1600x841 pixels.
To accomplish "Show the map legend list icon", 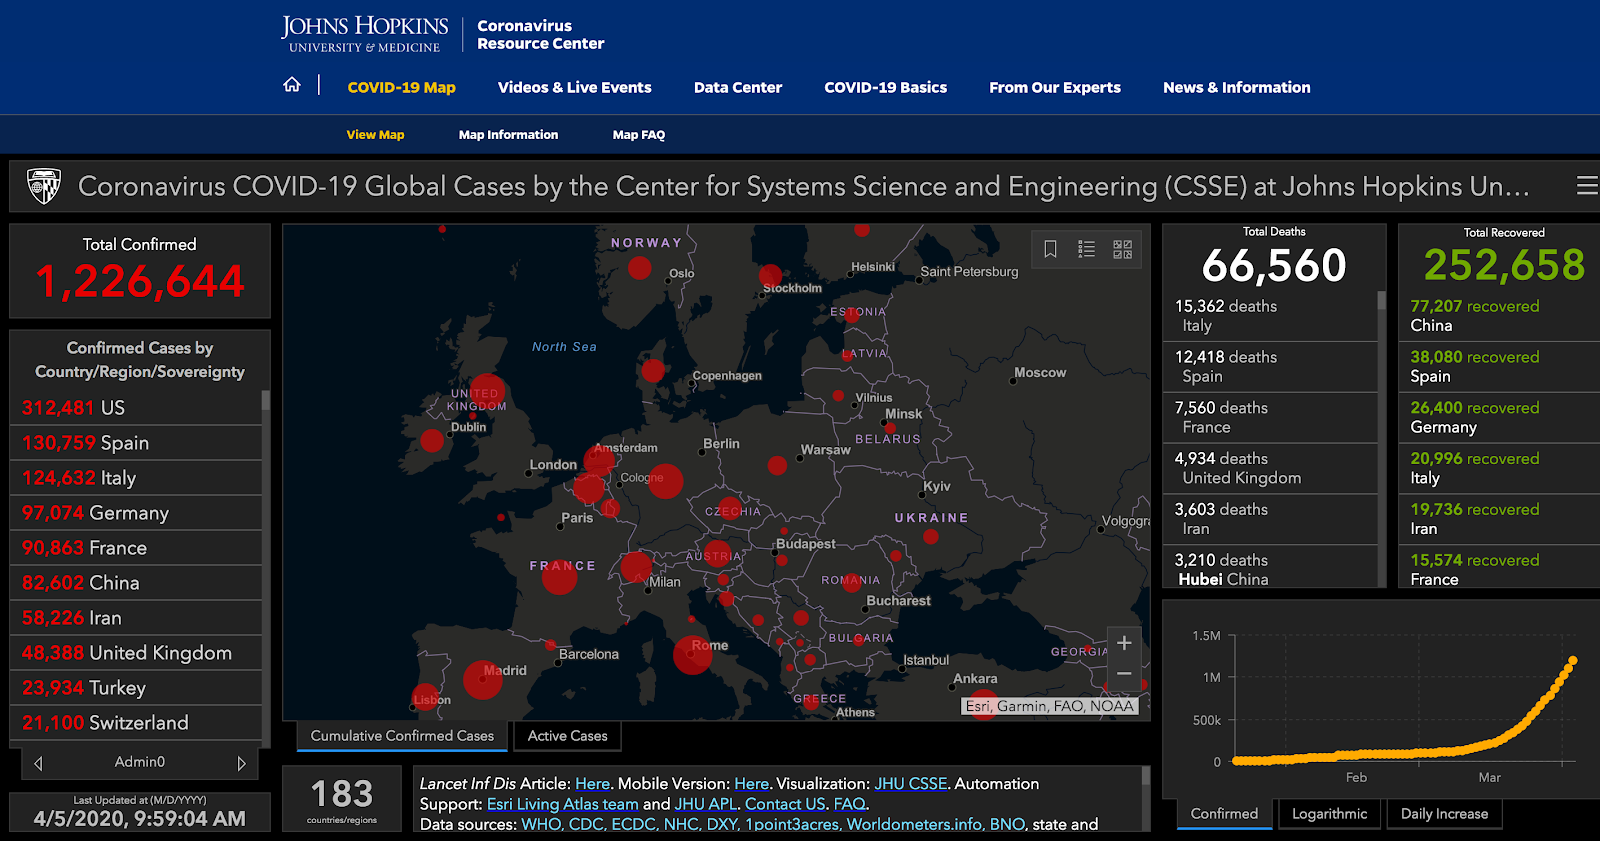I will [x=1086, y=249].
